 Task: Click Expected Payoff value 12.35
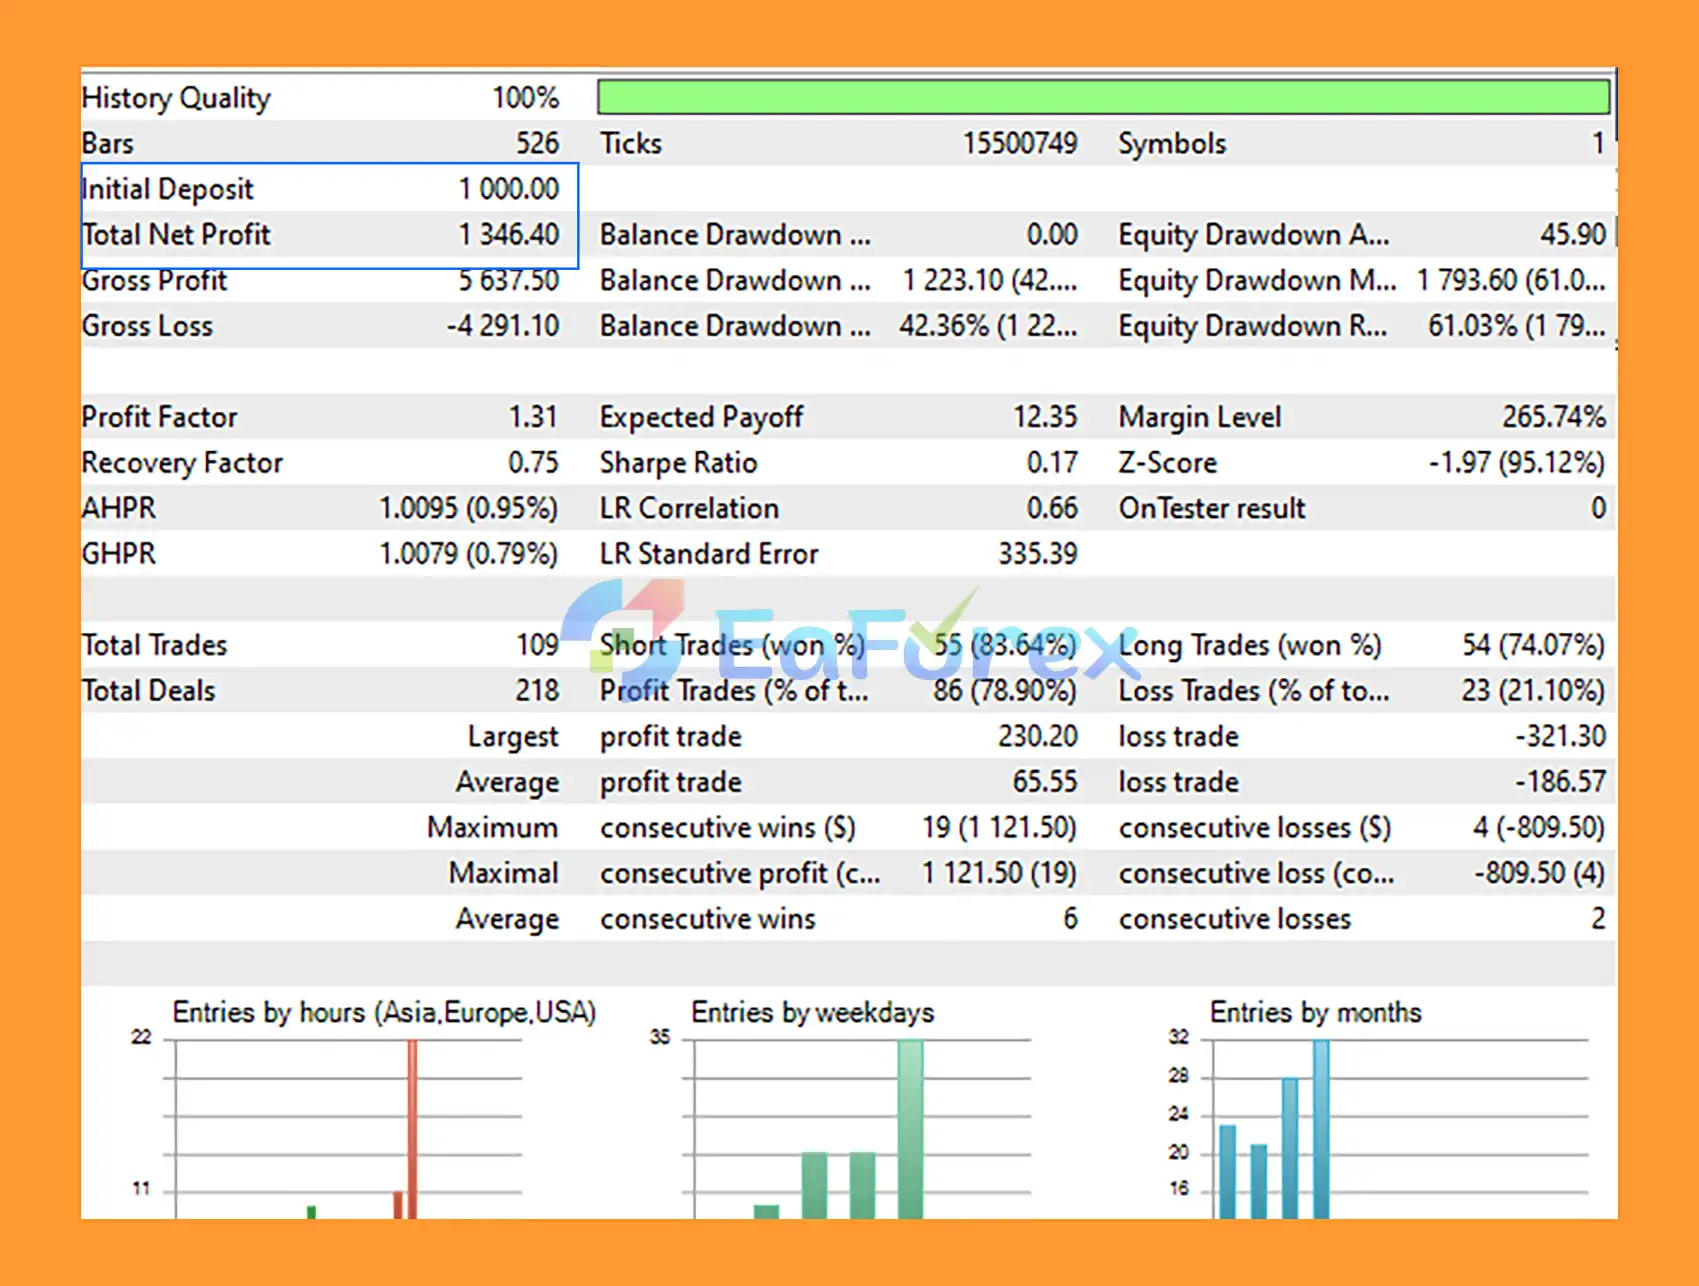(1045, 417)
